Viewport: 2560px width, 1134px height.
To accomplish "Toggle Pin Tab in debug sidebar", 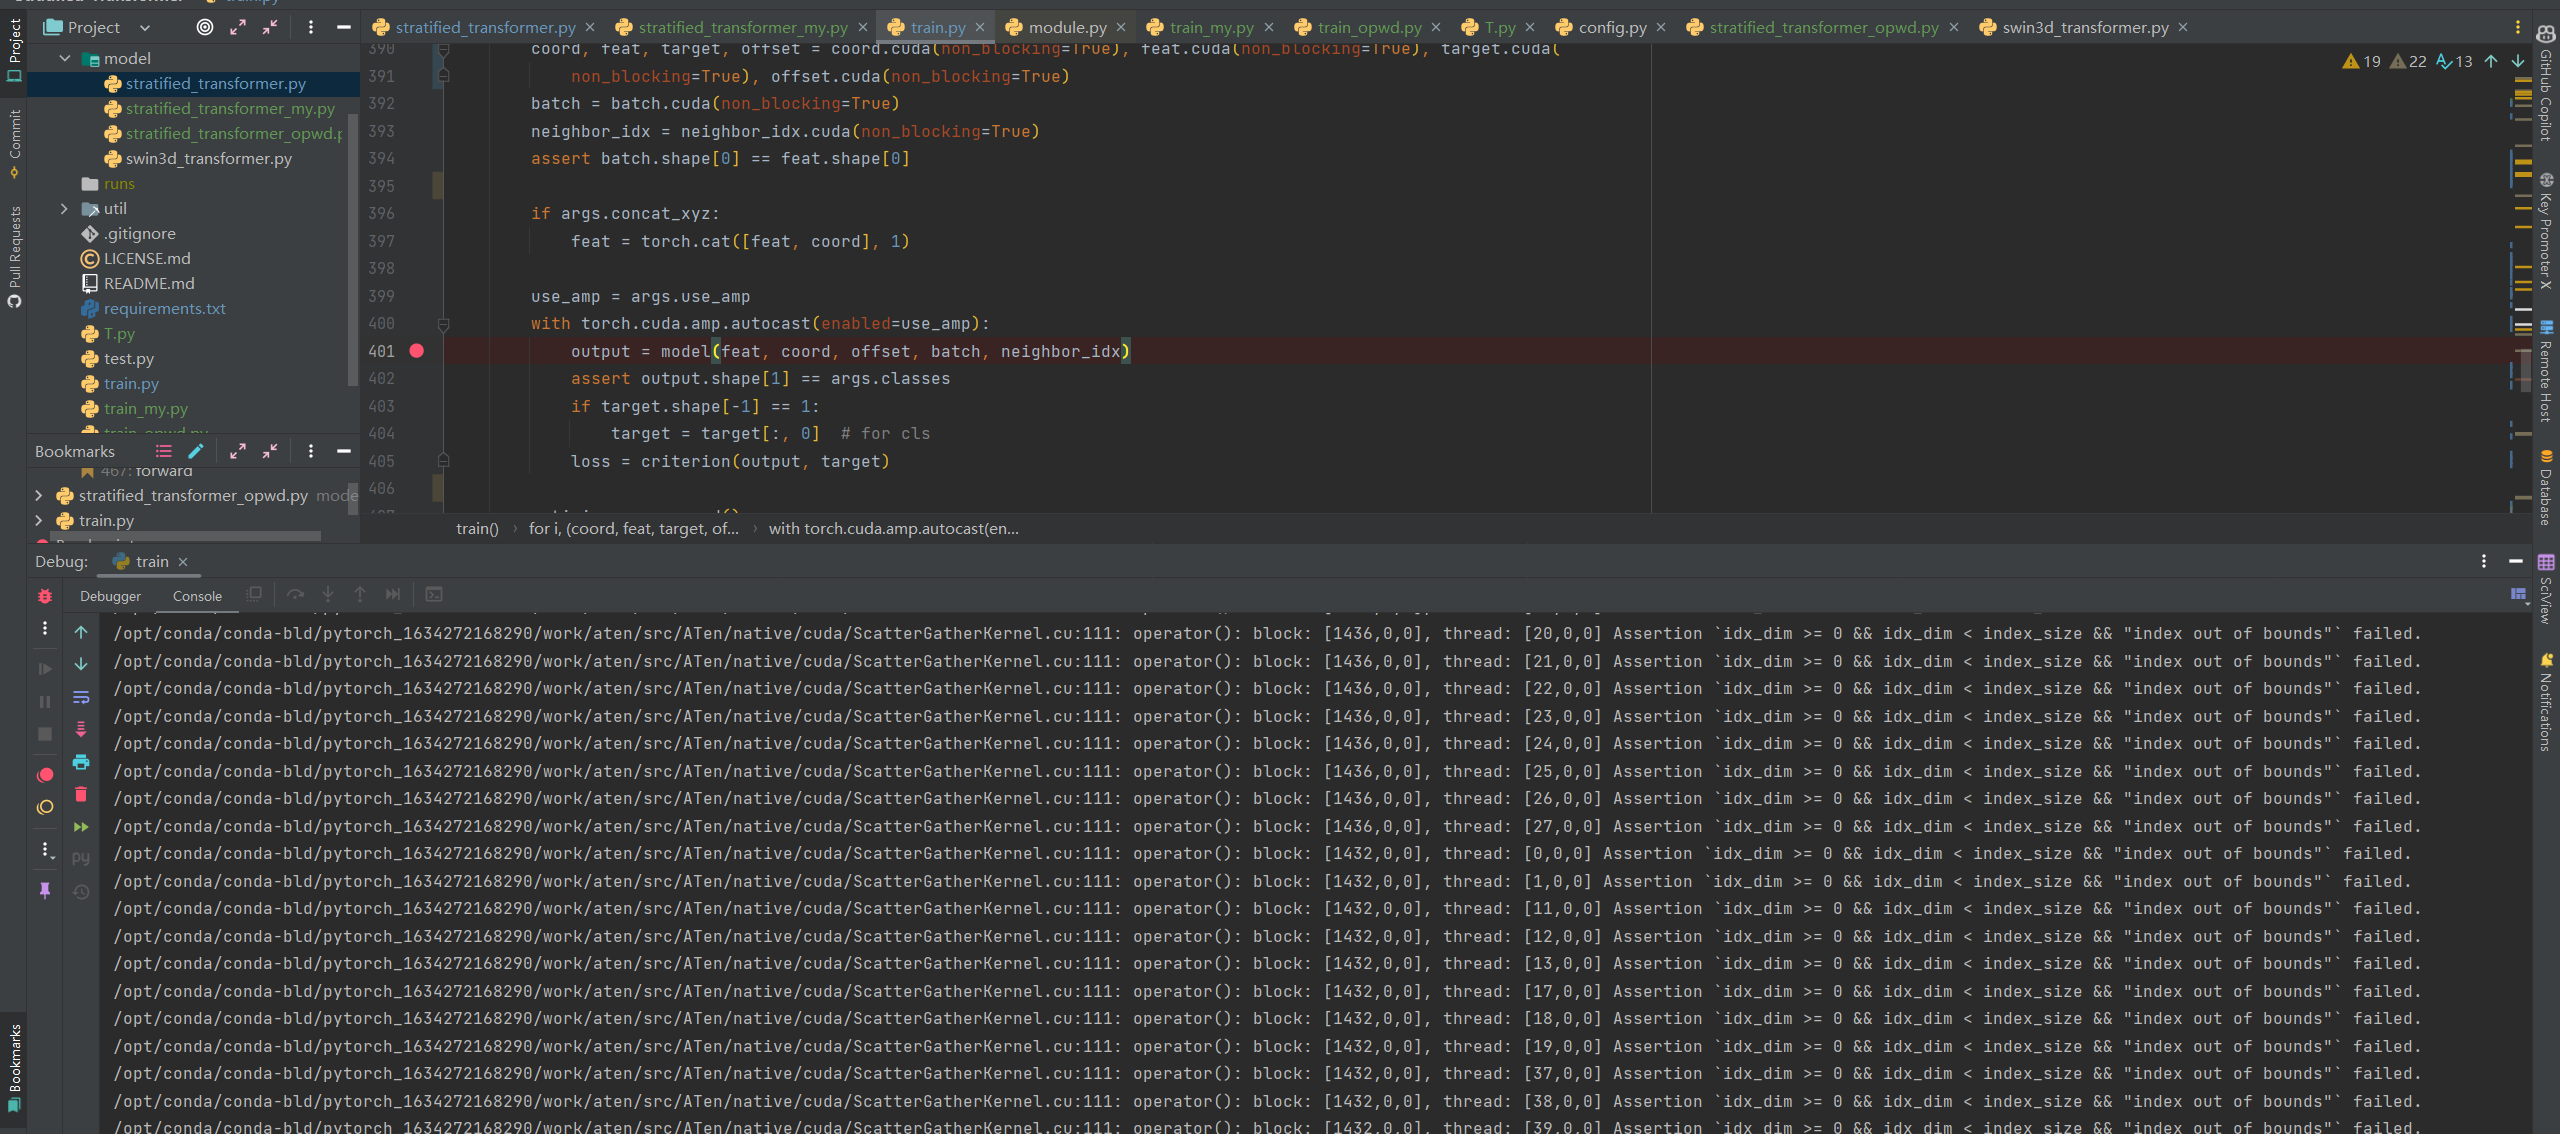I will click(x=45, y=890).
